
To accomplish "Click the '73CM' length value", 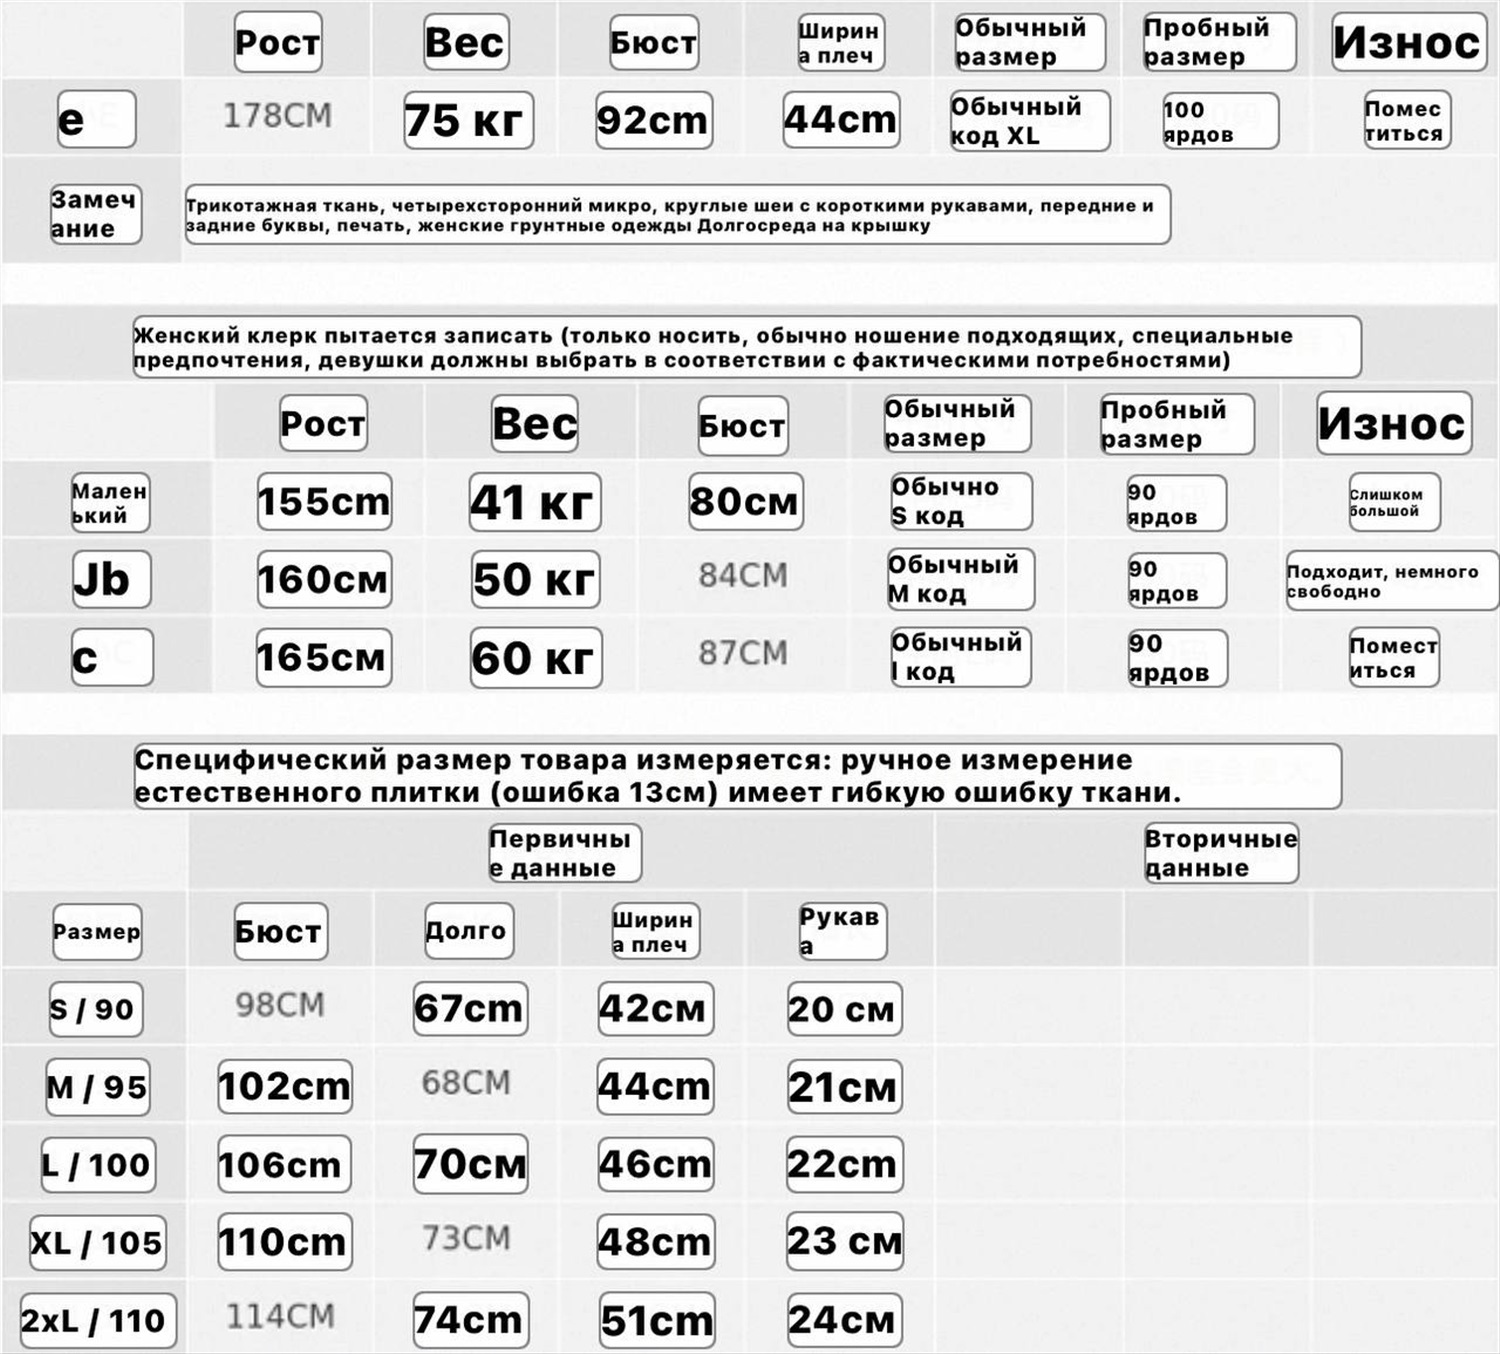I will coord(466,1238).
